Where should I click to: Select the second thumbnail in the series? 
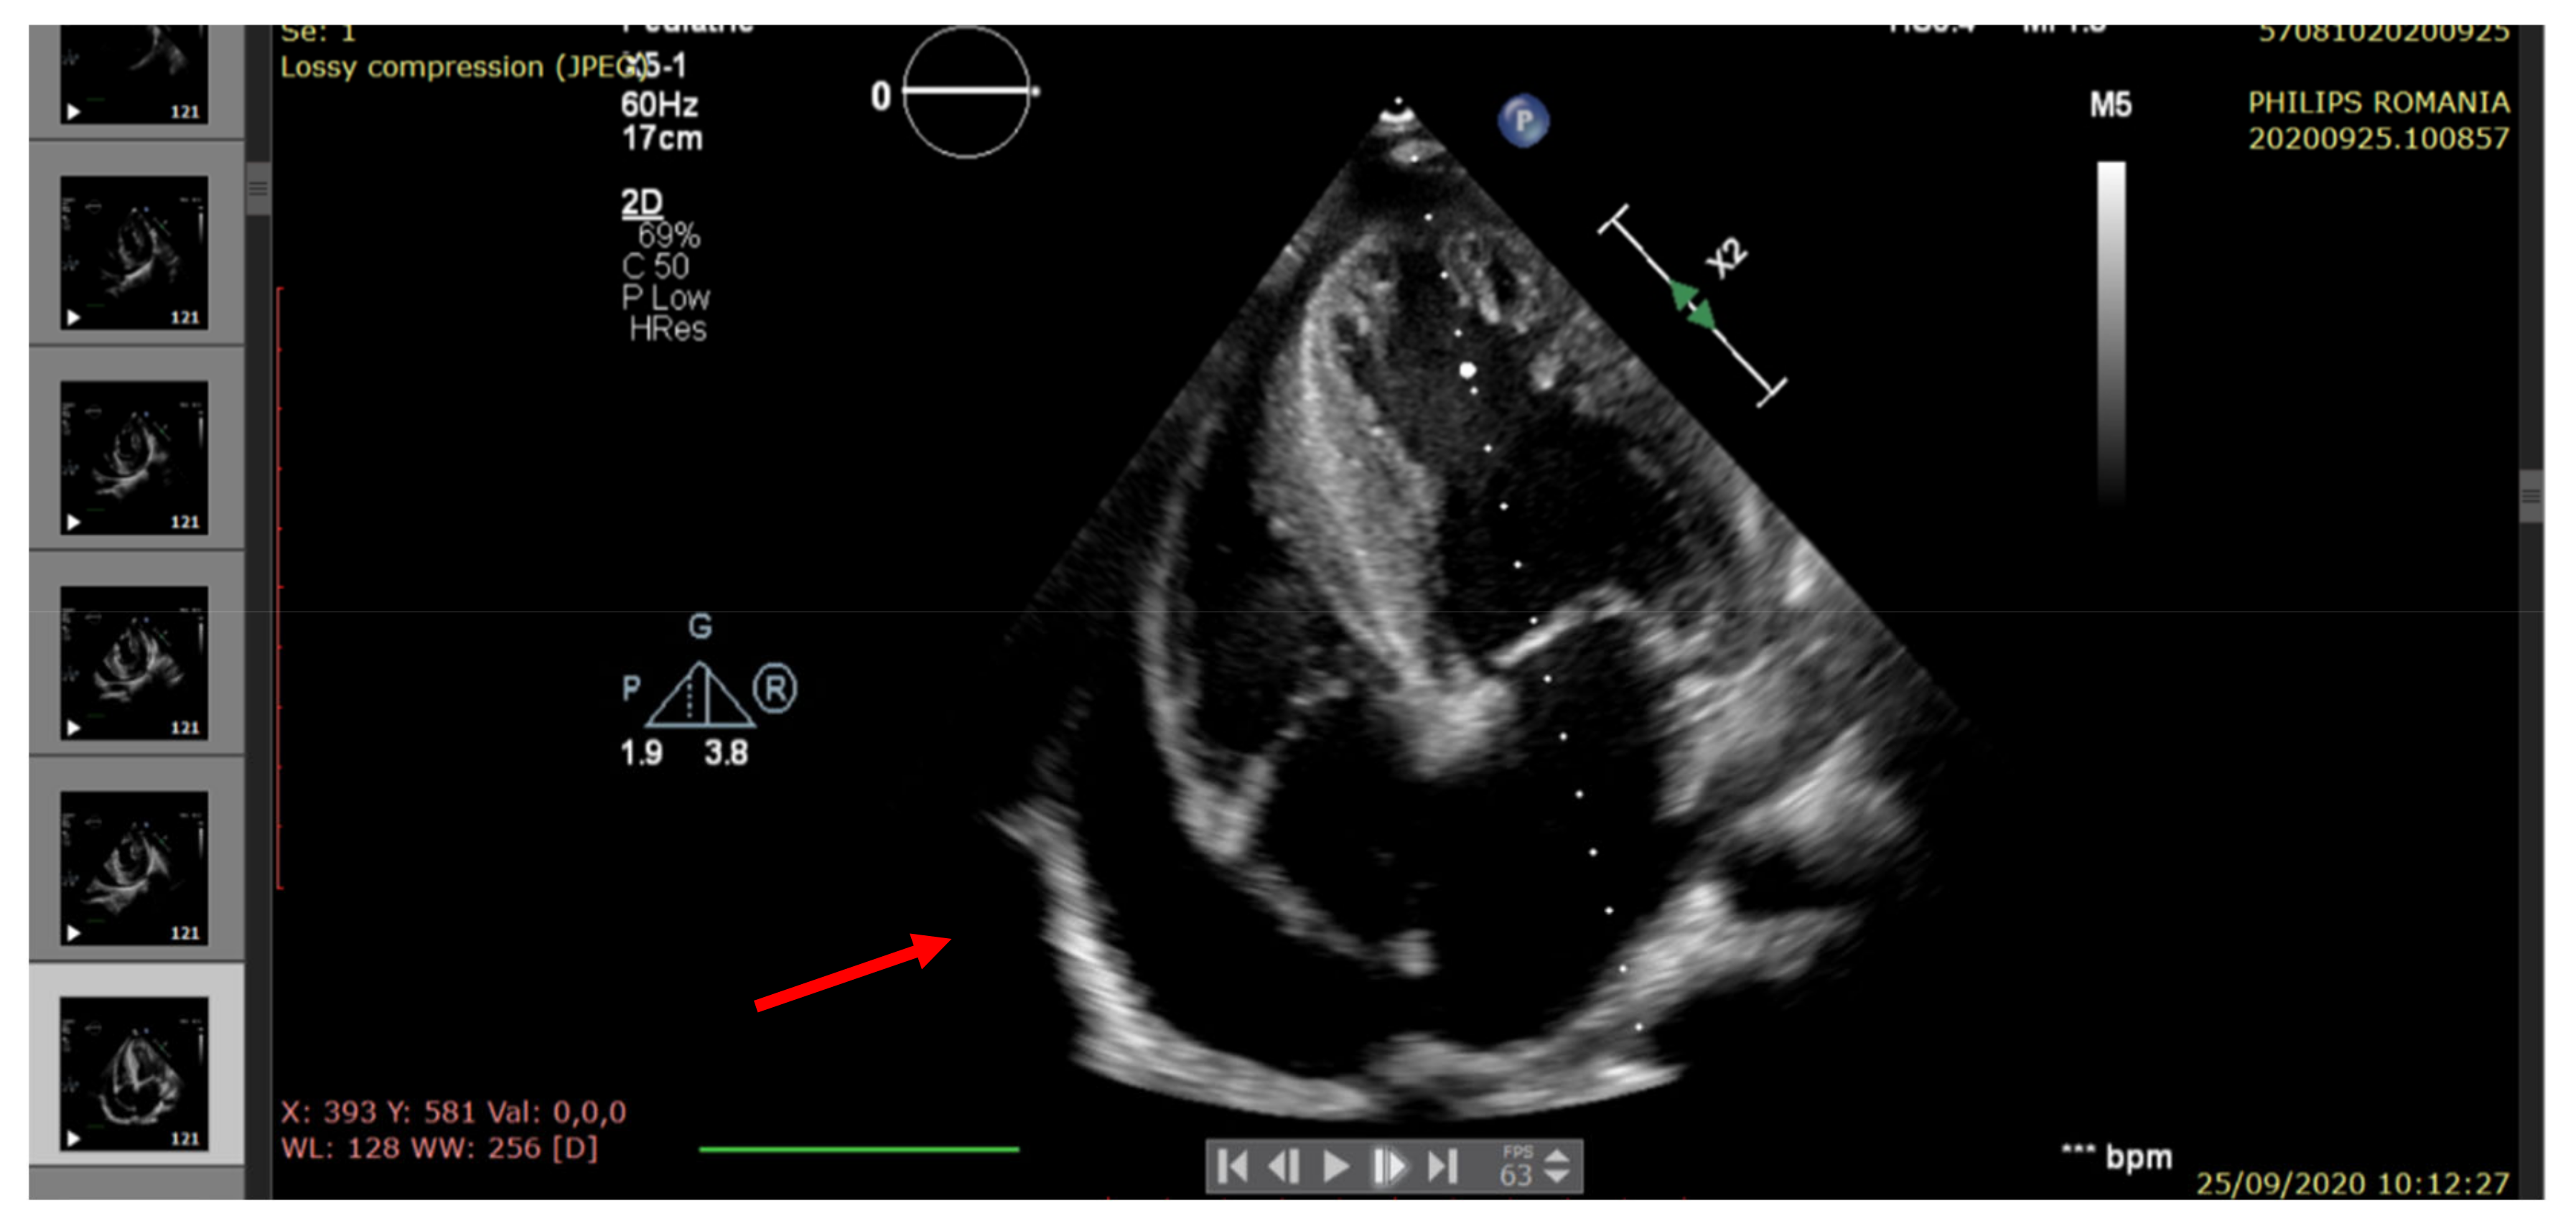click(134, 252)
